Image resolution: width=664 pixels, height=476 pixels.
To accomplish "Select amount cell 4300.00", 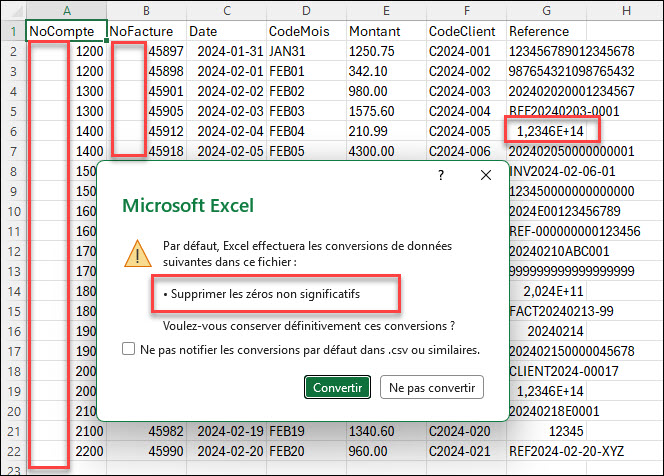I will (386, 151).
